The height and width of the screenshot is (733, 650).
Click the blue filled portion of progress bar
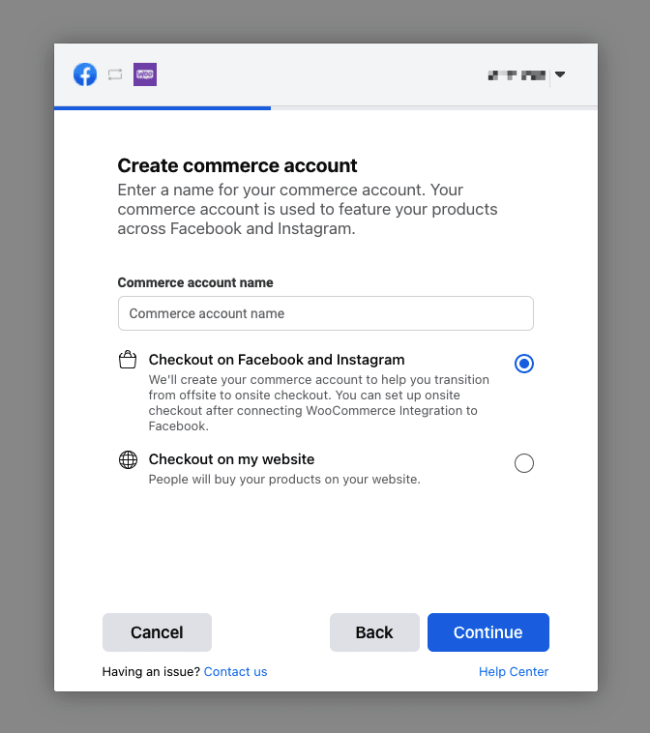(x=162, y=108)
